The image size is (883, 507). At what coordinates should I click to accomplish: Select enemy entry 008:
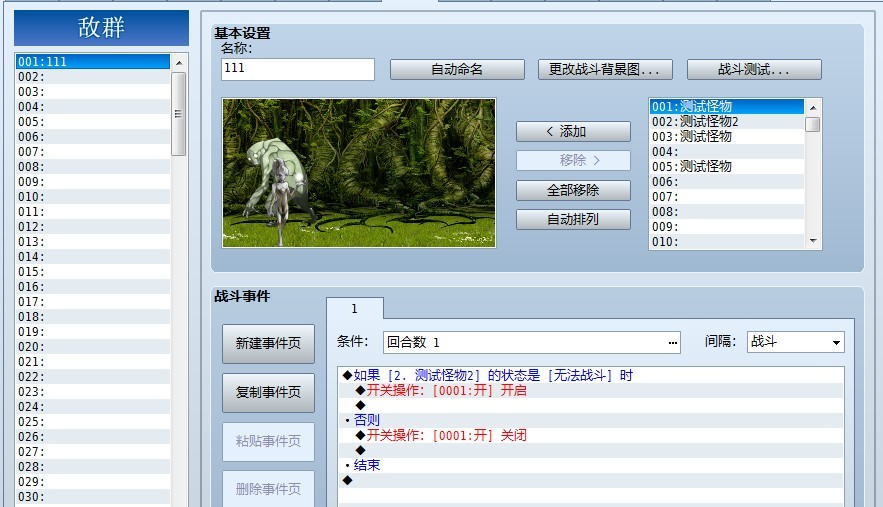point(727,211)
